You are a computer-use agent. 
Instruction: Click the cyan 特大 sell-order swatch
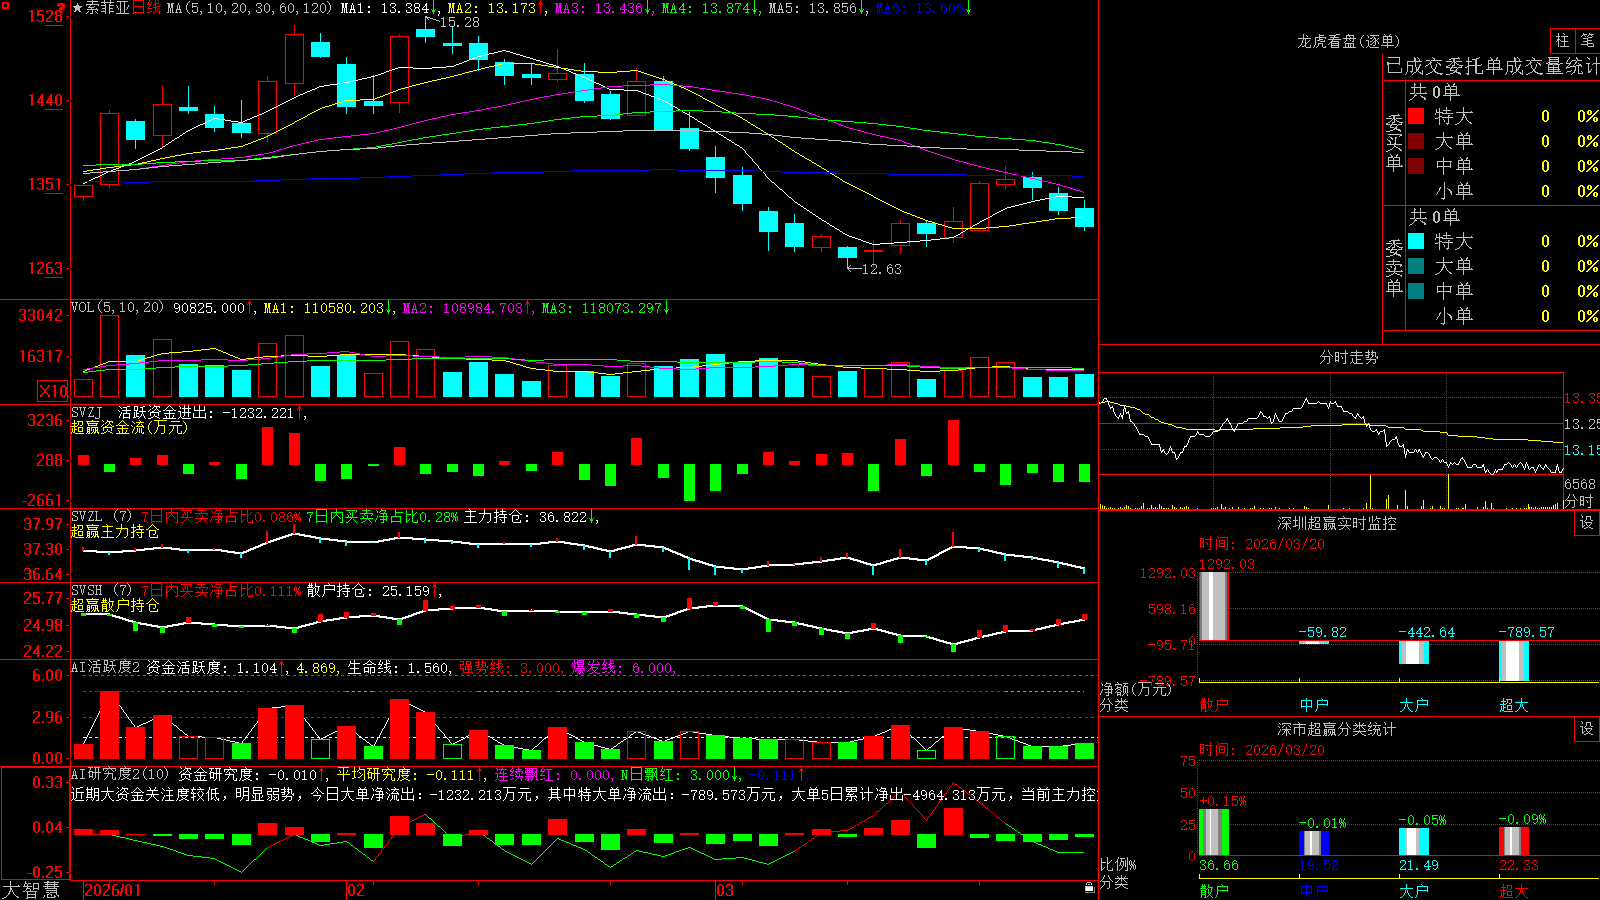click(x=1416, y=241)
